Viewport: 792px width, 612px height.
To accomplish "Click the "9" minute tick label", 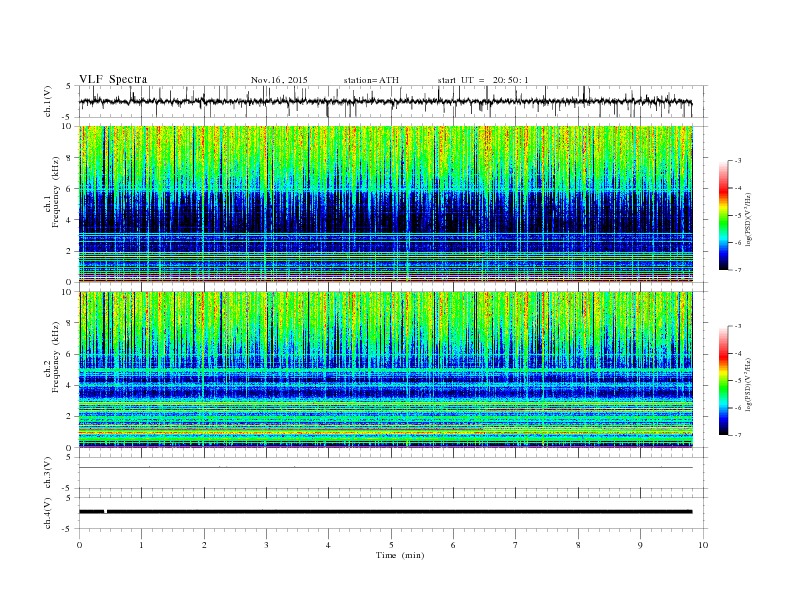I will [x=640, y=545].
